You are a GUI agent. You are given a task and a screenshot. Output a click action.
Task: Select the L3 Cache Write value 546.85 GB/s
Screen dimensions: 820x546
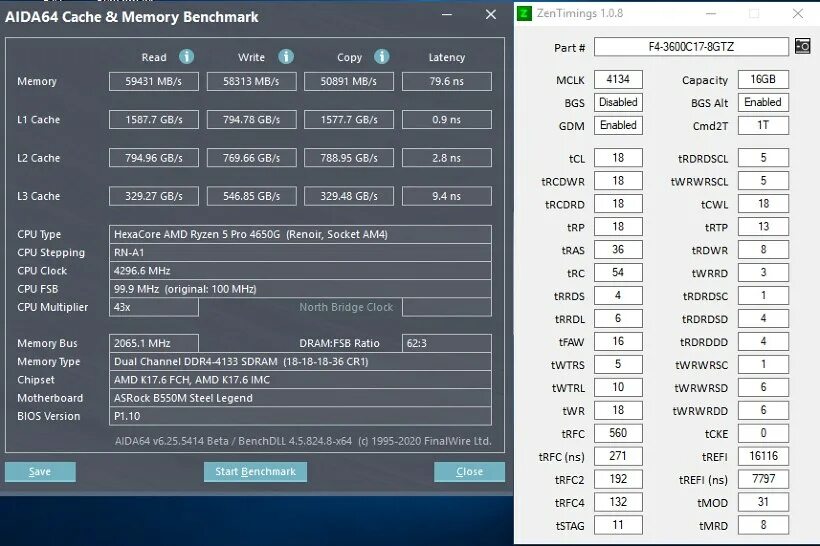click(x=252, y=196)
